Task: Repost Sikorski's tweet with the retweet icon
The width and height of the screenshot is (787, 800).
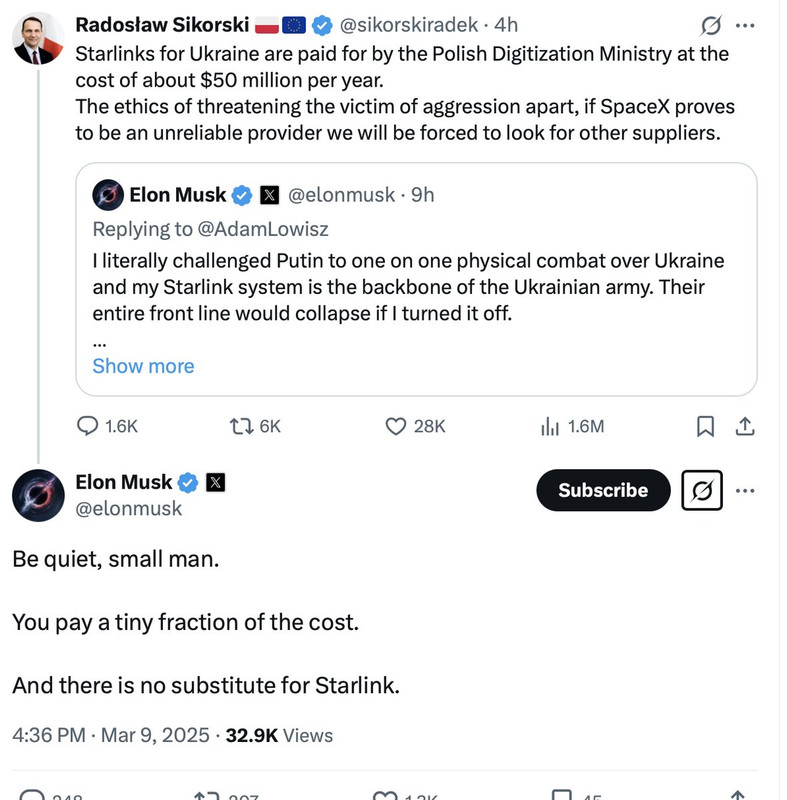Action: (x=242, y=426)
